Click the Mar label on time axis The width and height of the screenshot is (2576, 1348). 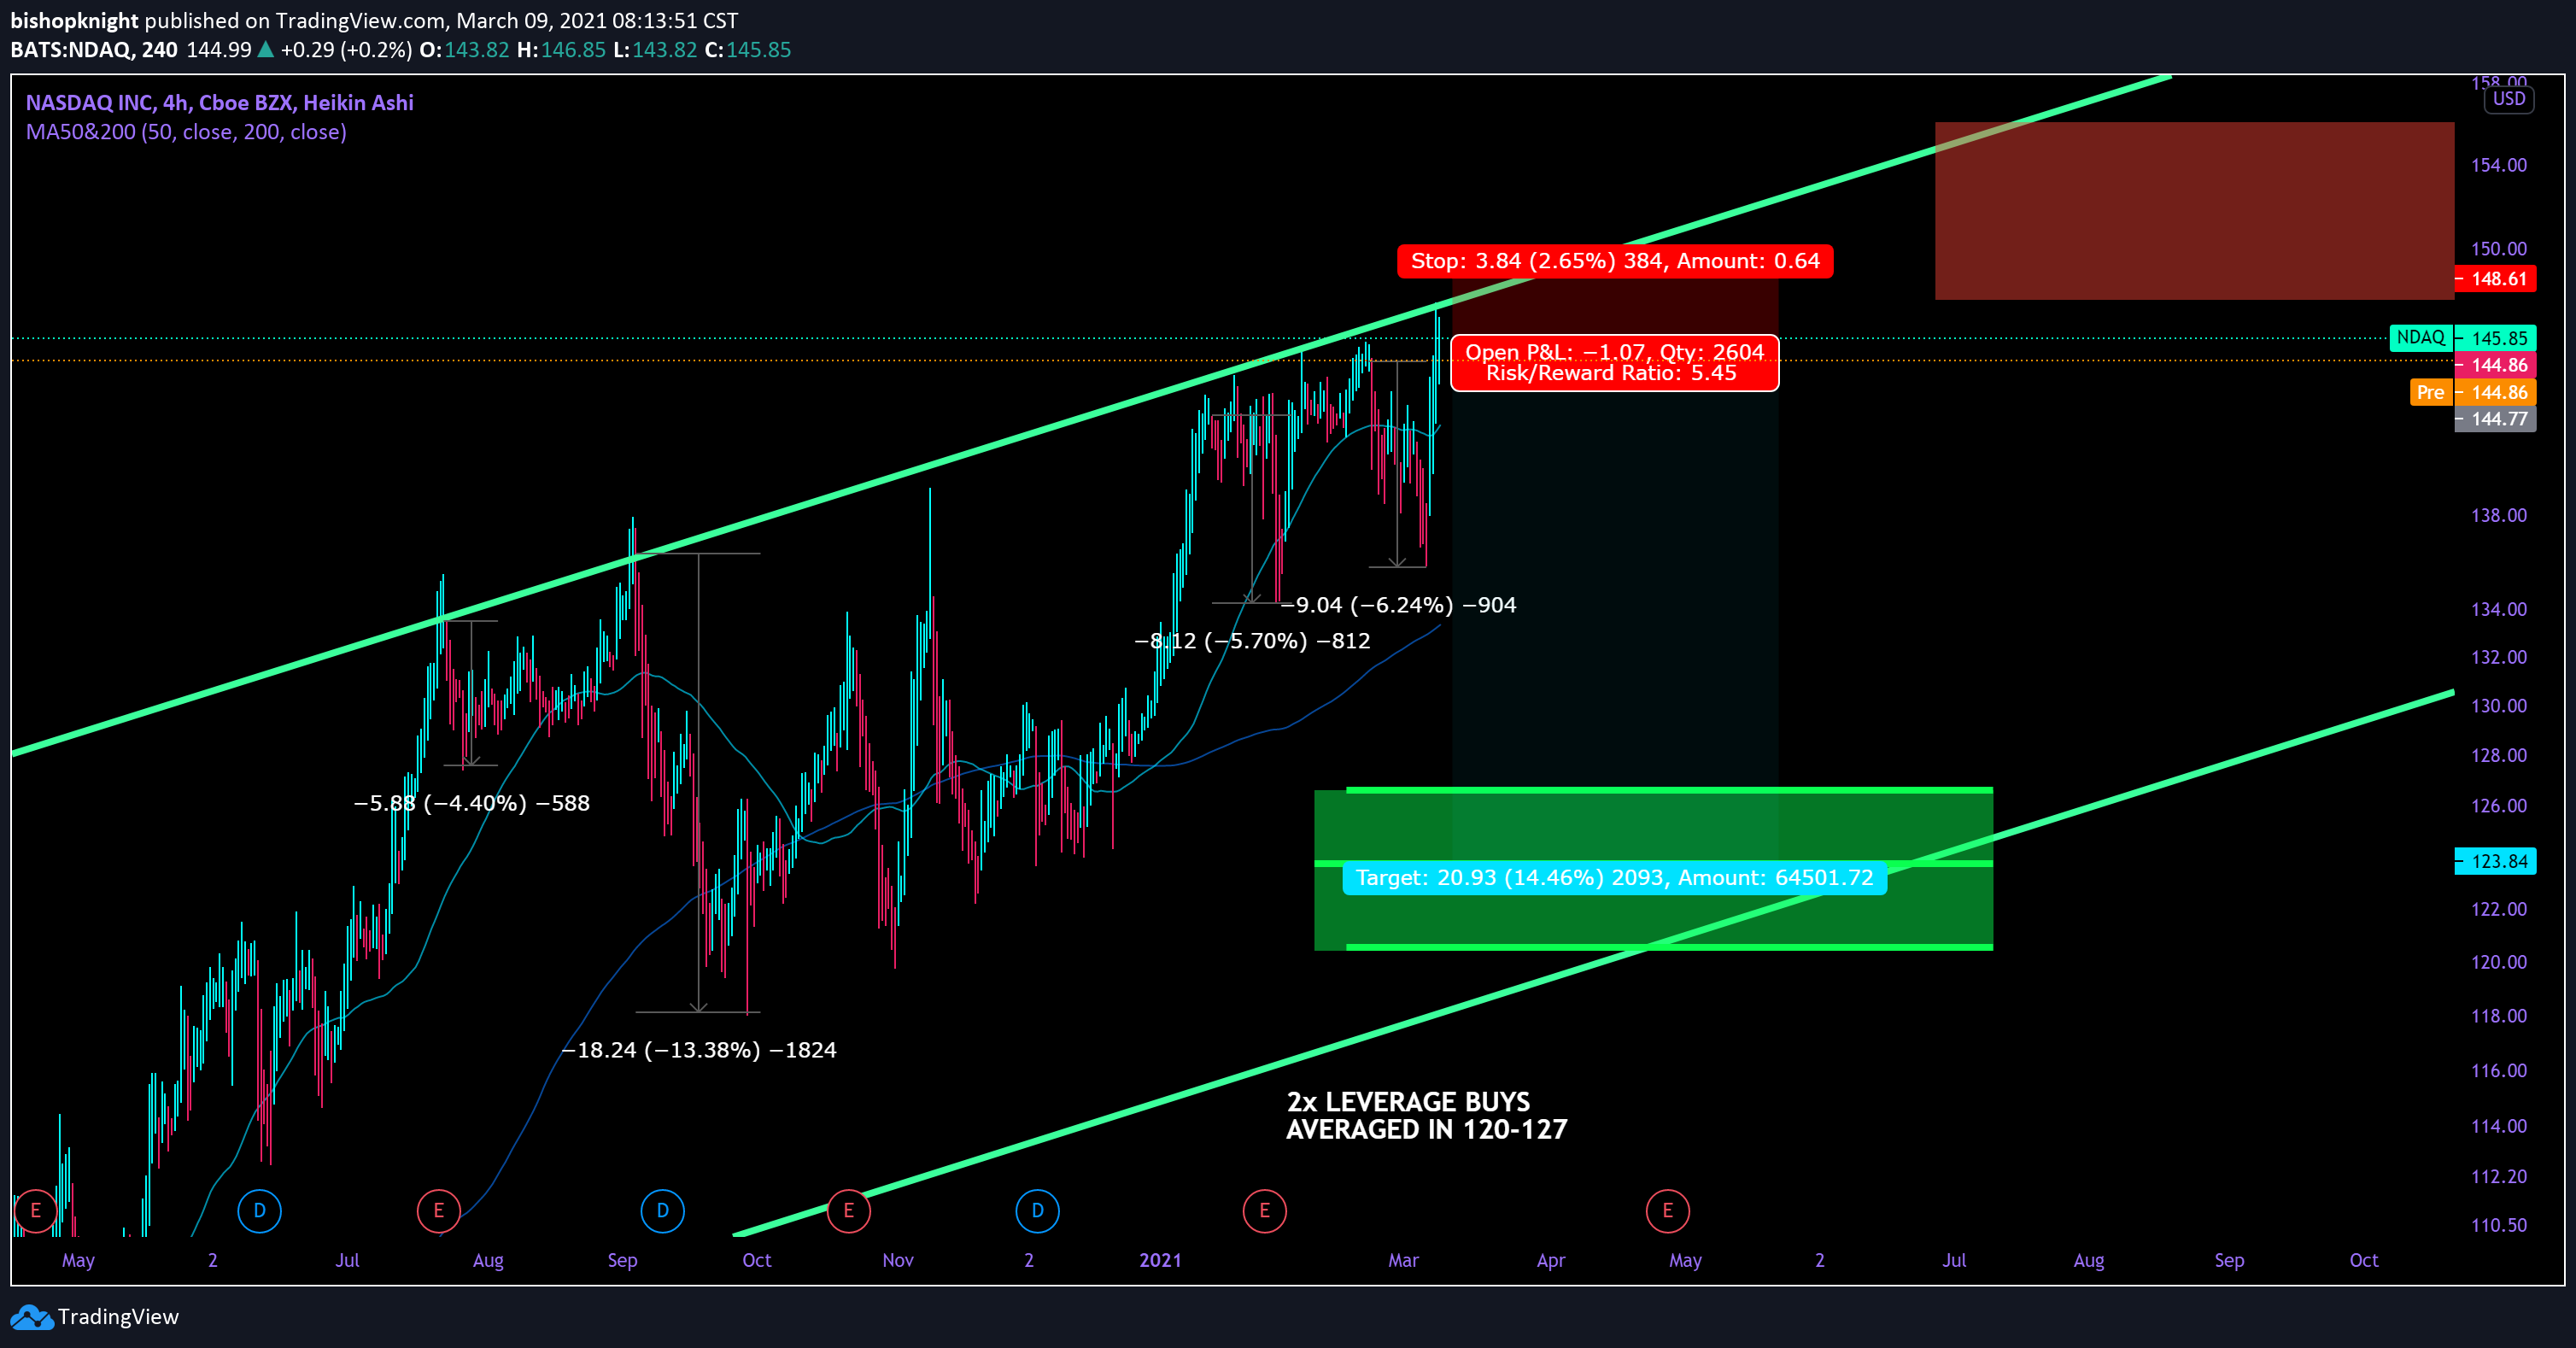coord(1403,1260)
